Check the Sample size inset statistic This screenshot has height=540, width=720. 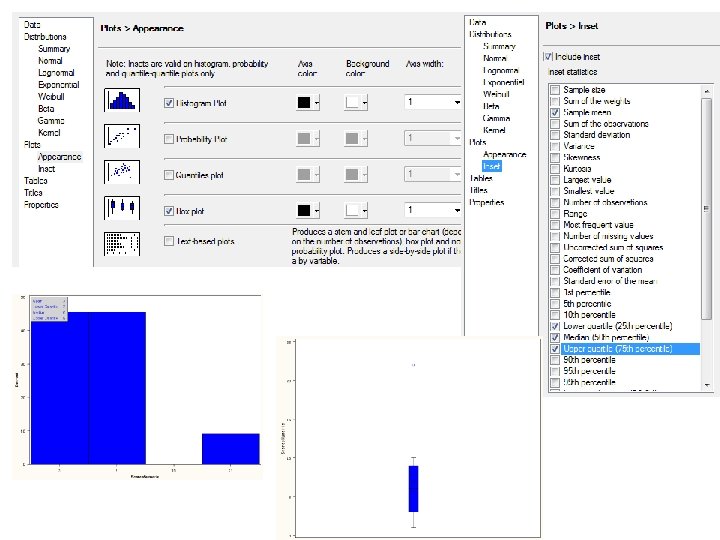point(555,90)
